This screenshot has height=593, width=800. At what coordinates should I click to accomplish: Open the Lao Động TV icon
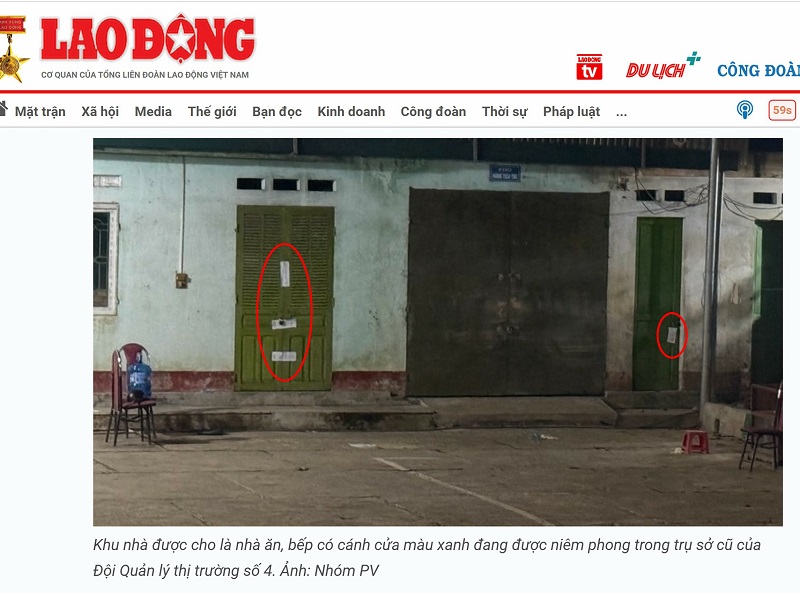tap(589, 67)
